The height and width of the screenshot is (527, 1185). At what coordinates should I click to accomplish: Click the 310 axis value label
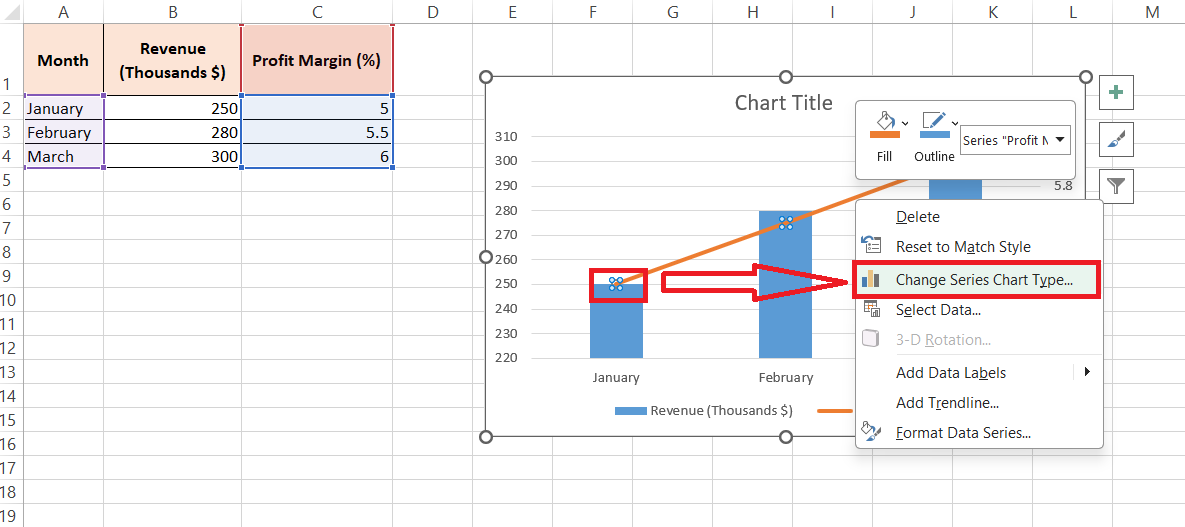coord(504,137)
